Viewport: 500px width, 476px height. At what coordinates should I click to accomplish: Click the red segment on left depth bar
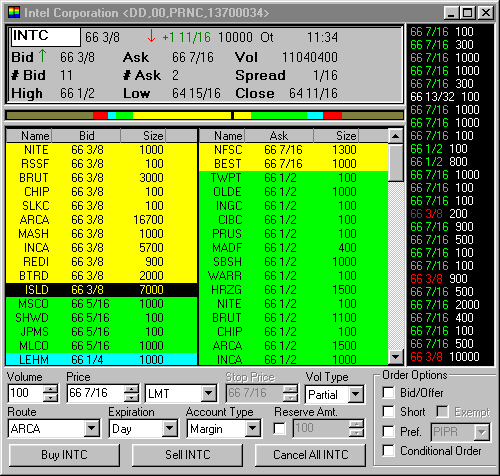[x=100, y=116]
